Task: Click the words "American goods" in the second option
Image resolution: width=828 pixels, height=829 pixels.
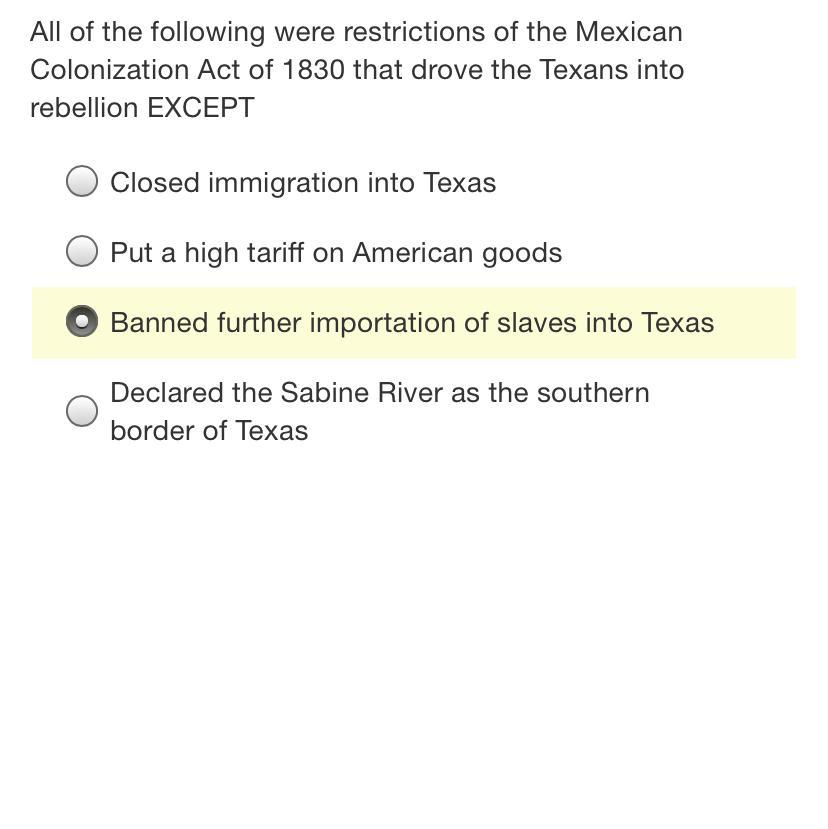Action: (x=457, y=253)
